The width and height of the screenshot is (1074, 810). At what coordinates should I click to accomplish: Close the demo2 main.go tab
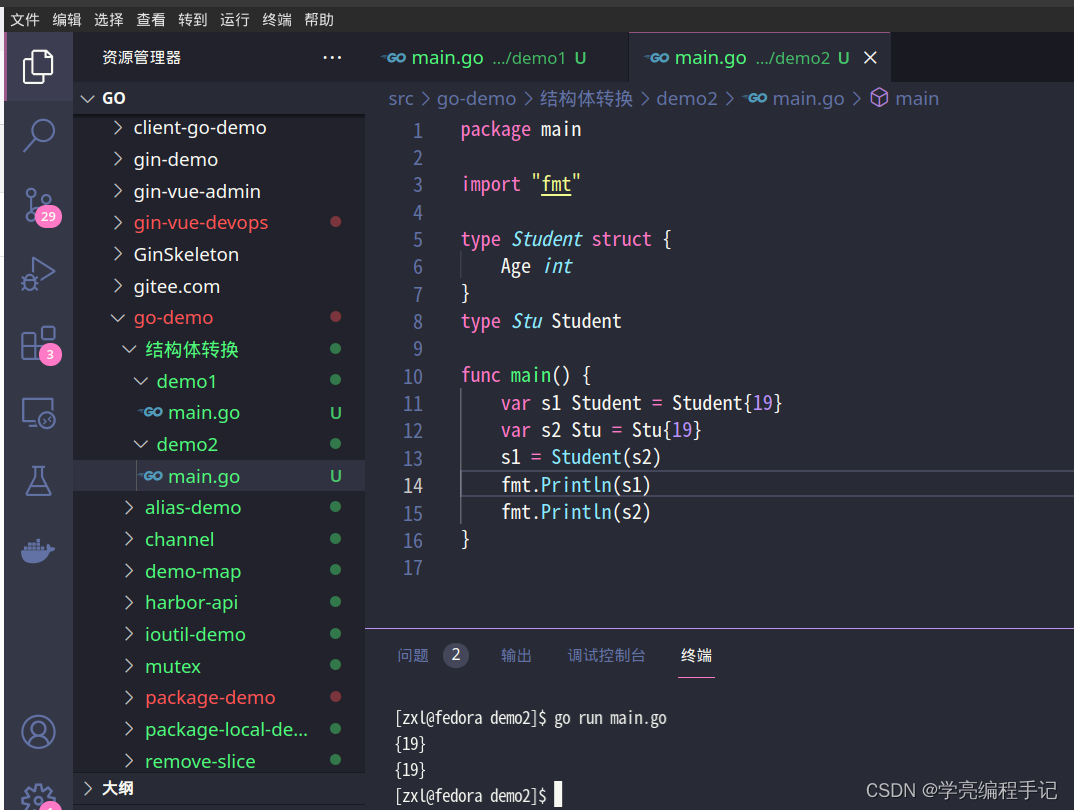tap(870, 58)
